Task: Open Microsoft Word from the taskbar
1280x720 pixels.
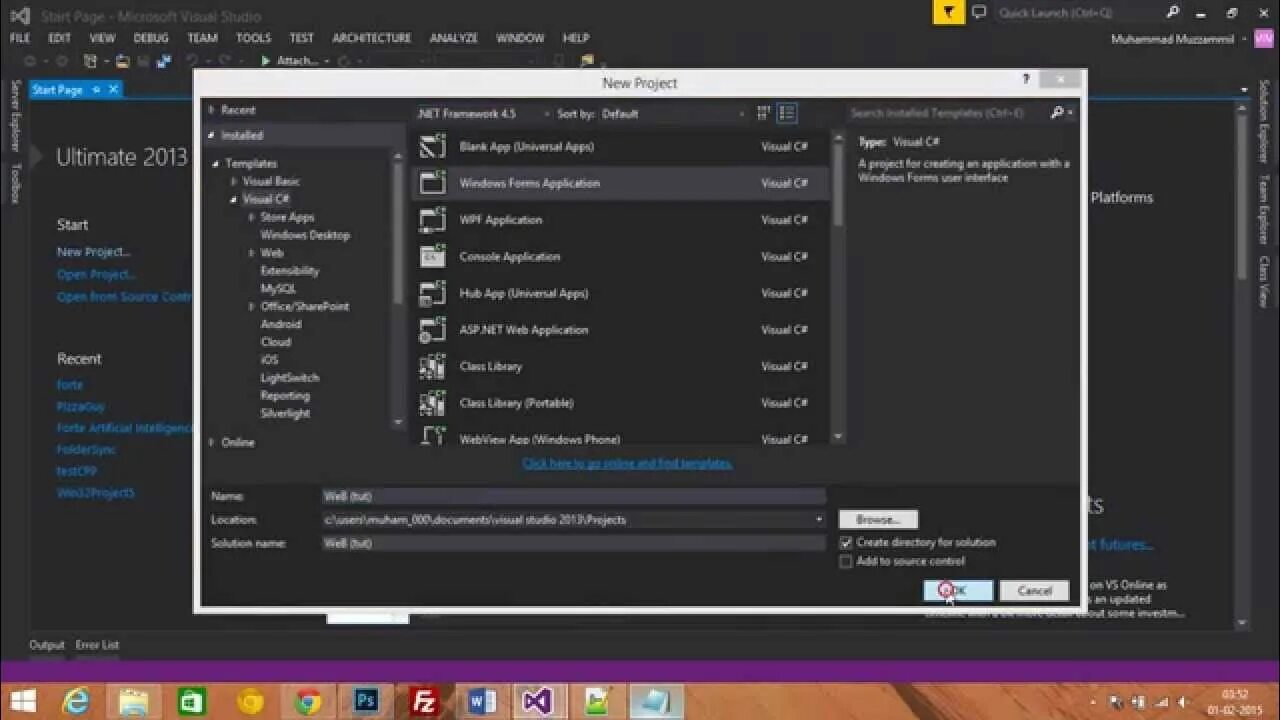Action: coord(482,701)
